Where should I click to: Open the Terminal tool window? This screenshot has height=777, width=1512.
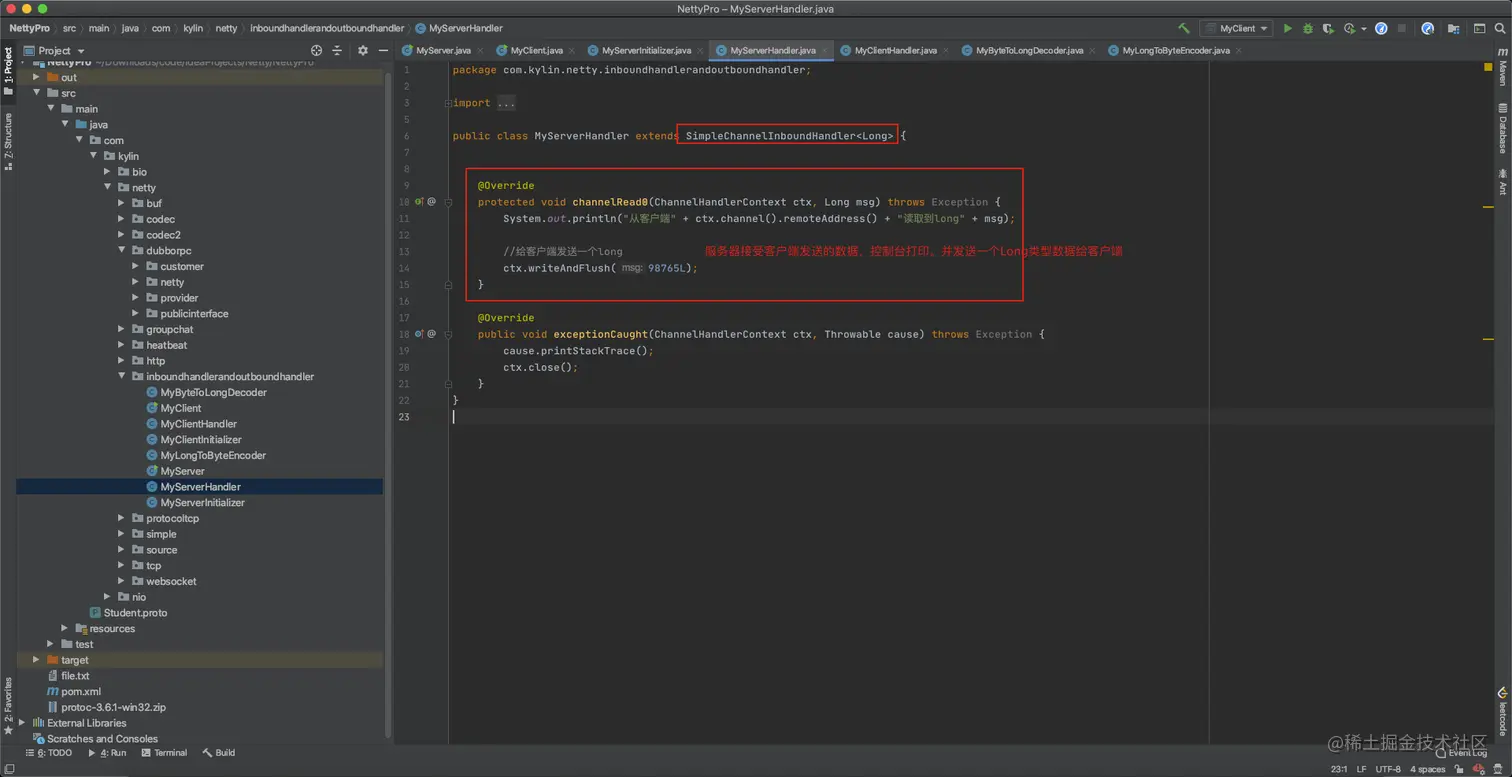pyautogui.click(x=165, y=753)
